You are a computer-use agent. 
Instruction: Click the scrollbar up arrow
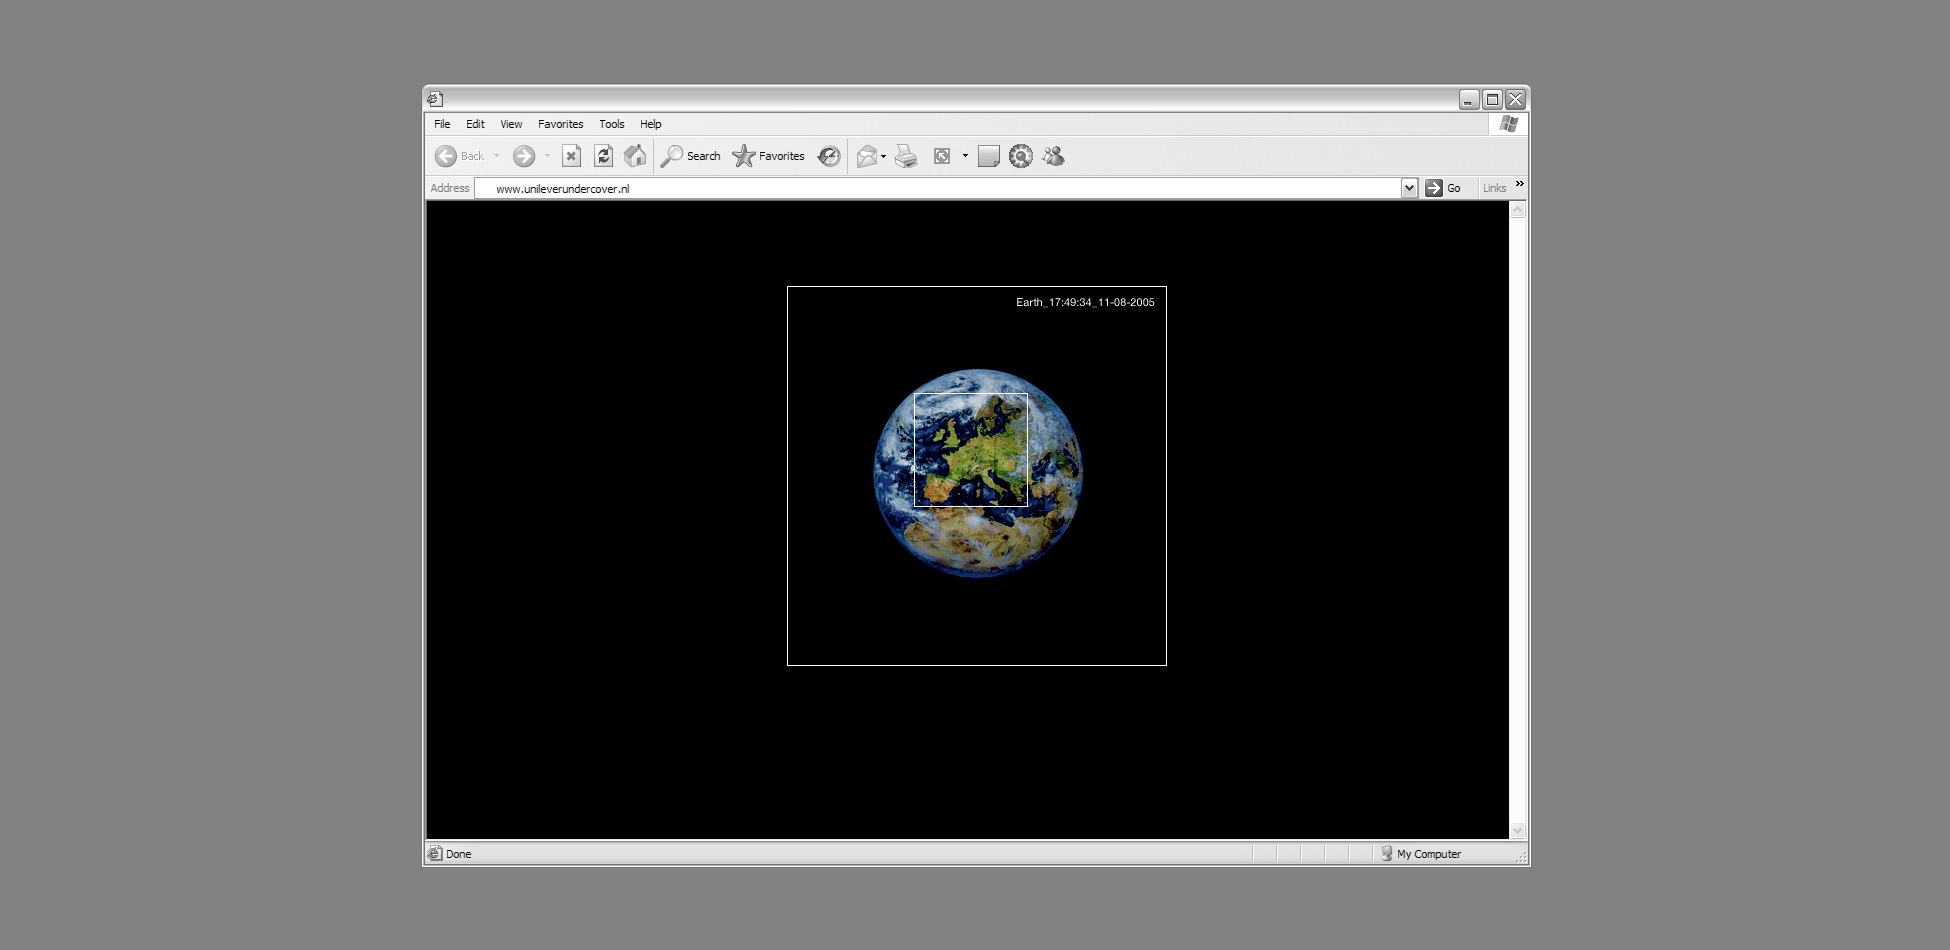[1517, 210]
